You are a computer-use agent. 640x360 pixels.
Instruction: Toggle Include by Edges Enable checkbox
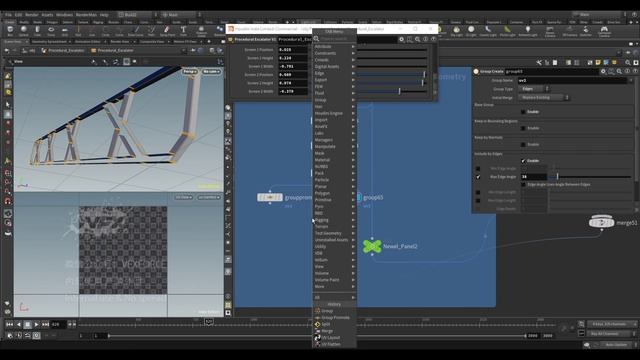tap(523, 160)
